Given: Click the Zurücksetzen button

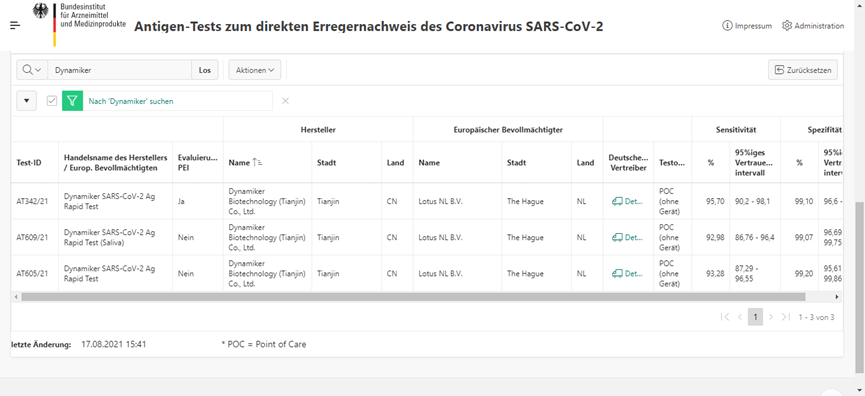Looking at the screenshot, I should (803, 70).
